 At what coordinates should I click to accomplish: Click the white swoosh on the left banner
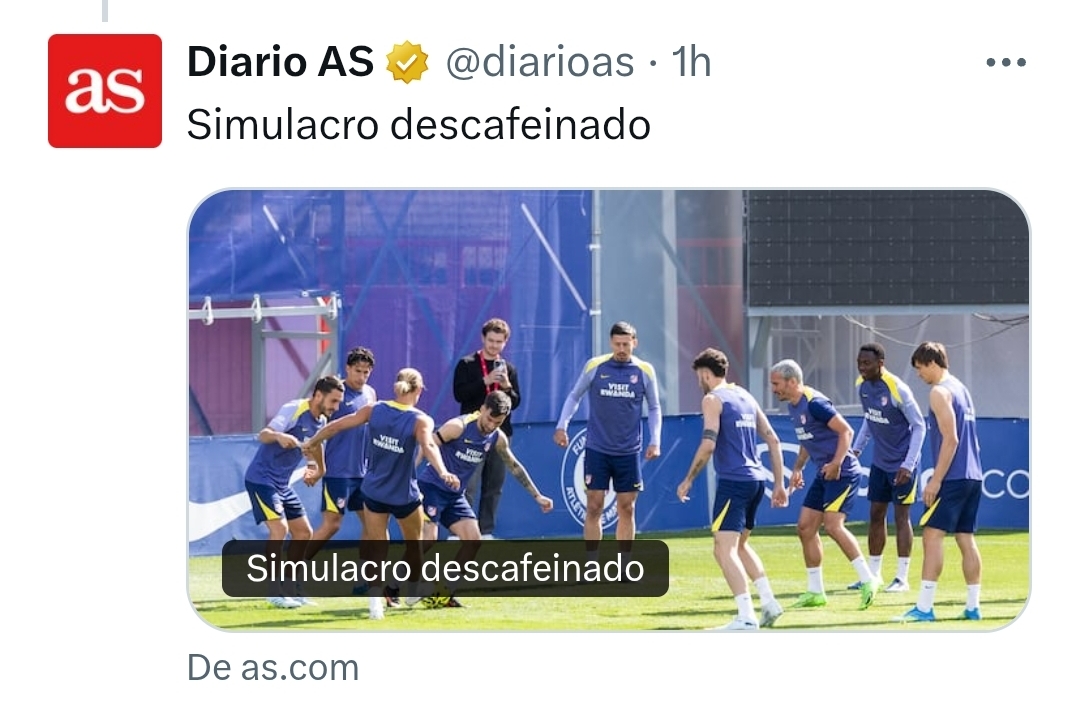click(x=220, y=513)
